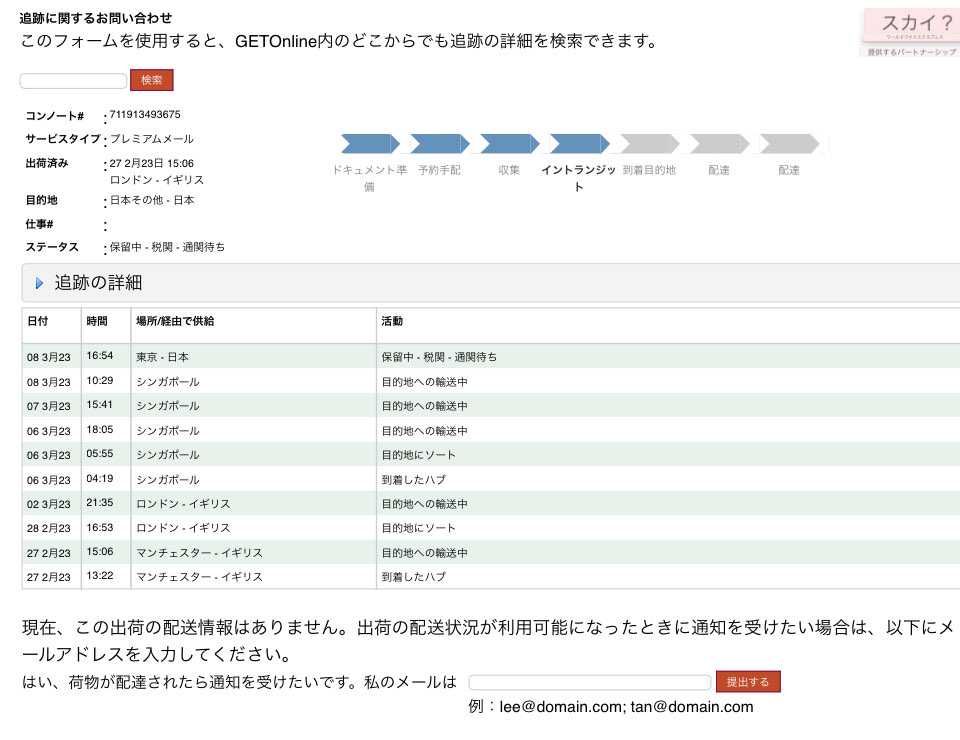This screenshot has height=740, width=960.
Task: Focus the tracking number search field
Action: click(73, 81)
